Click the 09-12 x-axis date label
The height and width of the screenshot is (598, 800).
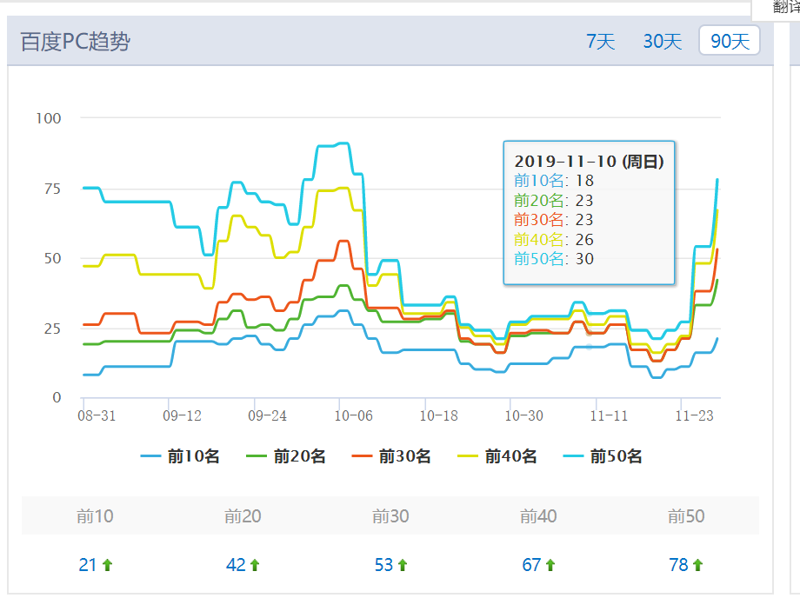point(182,416)
